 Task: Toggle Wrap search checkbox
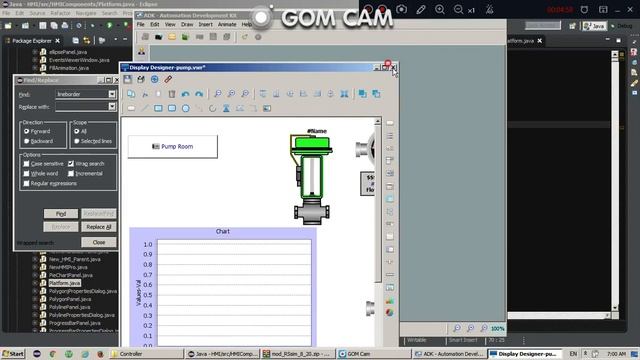[71, 164]
